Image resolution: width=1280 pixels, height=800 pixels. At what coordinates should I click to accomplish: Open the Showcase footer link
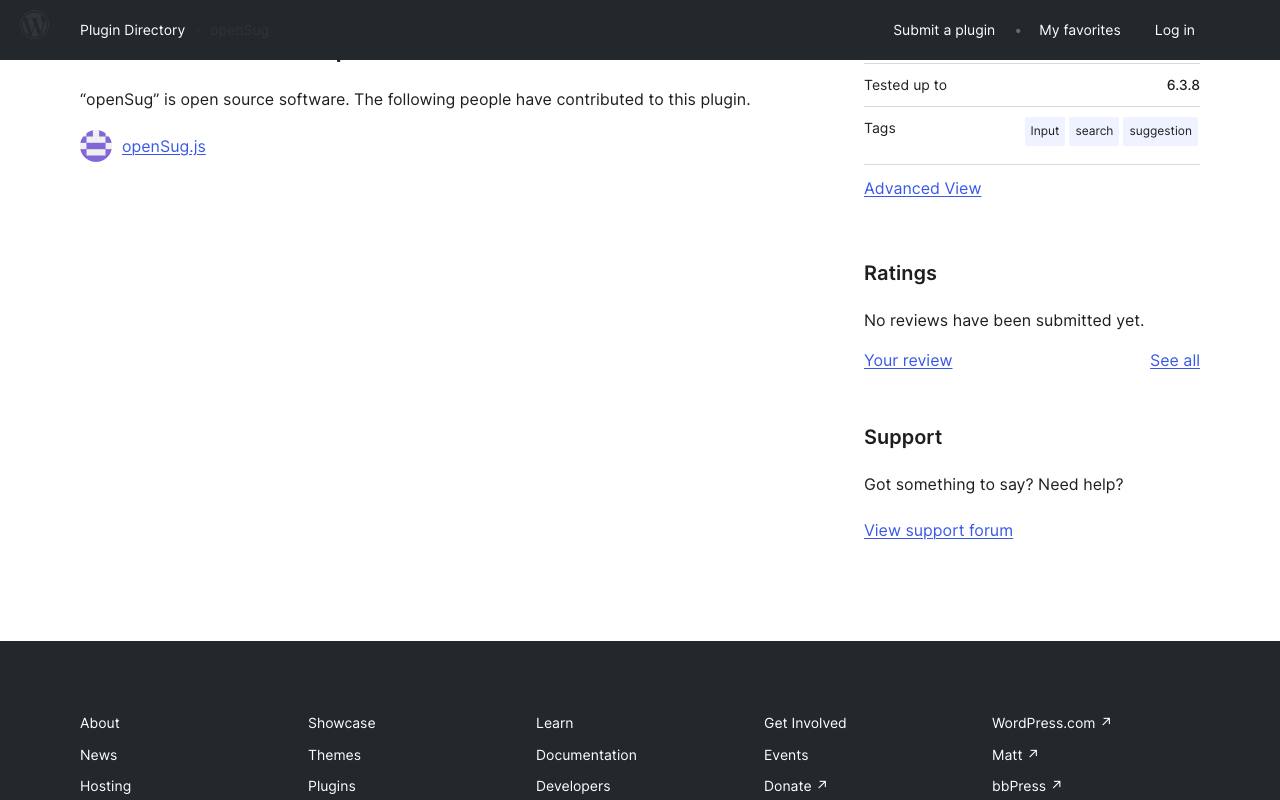[341, 723]
